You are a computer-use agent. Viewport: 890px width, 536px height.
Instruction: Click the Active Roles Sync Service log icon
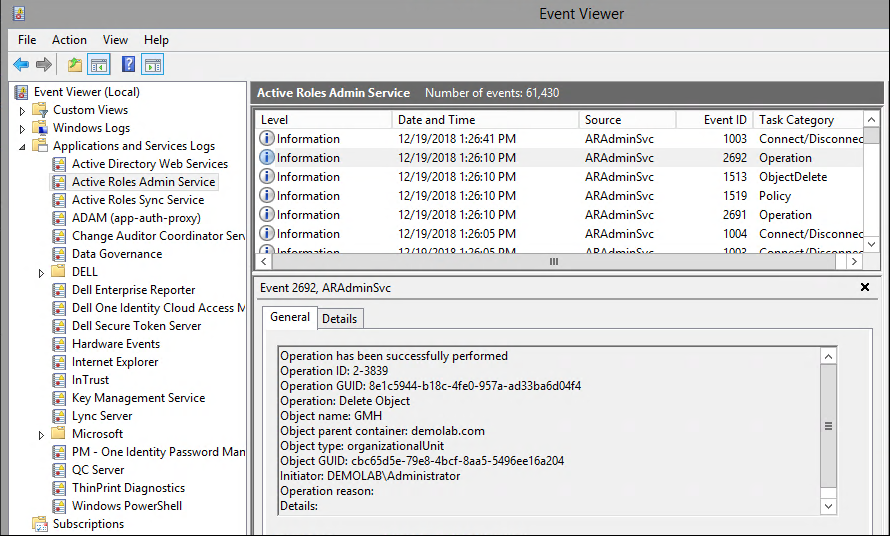[59, 200]
